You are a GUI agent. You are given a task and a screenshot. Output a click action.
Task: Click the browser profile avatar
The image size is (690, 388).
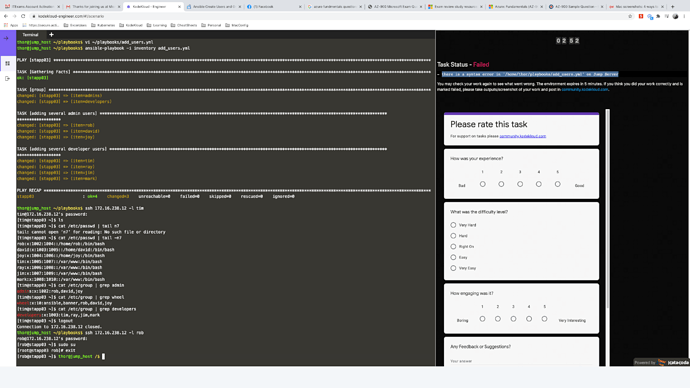[x=675, y=16]
